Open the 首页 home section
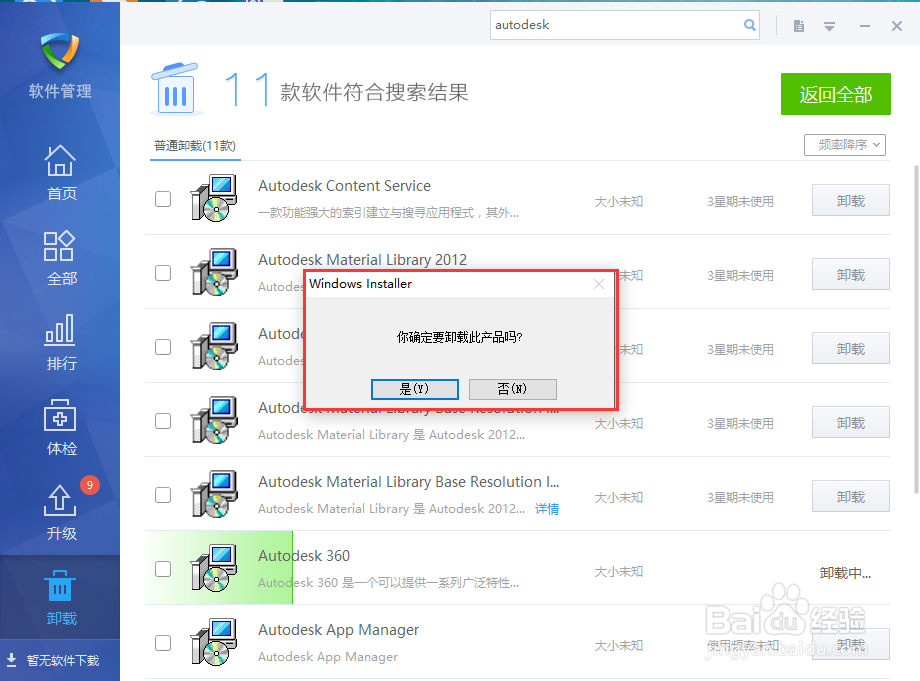Viewport: 920px width, 681px height. click(60, 173)
